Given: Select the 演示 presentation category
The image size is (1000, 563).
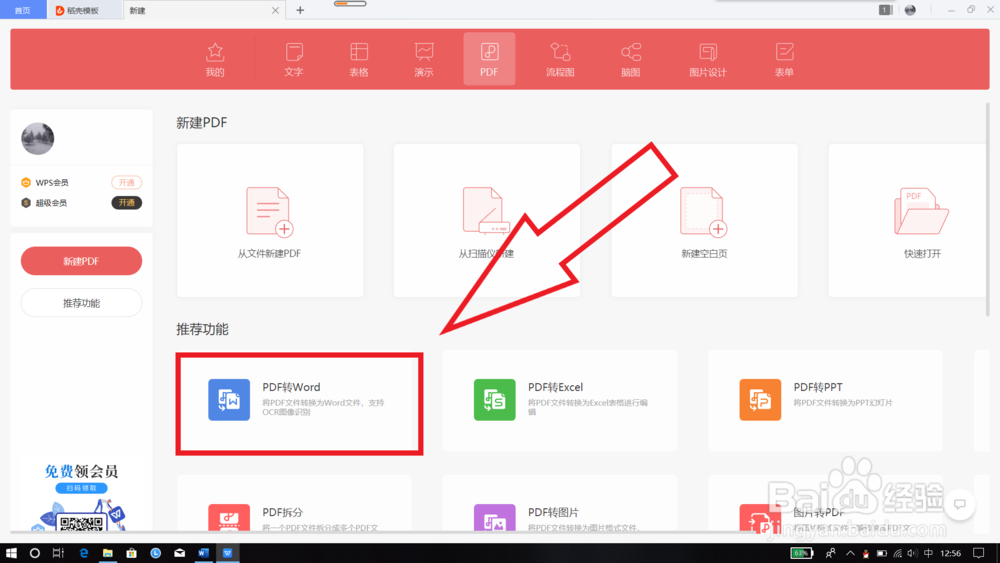Looking at the screenshot, I should coord(424,59).
